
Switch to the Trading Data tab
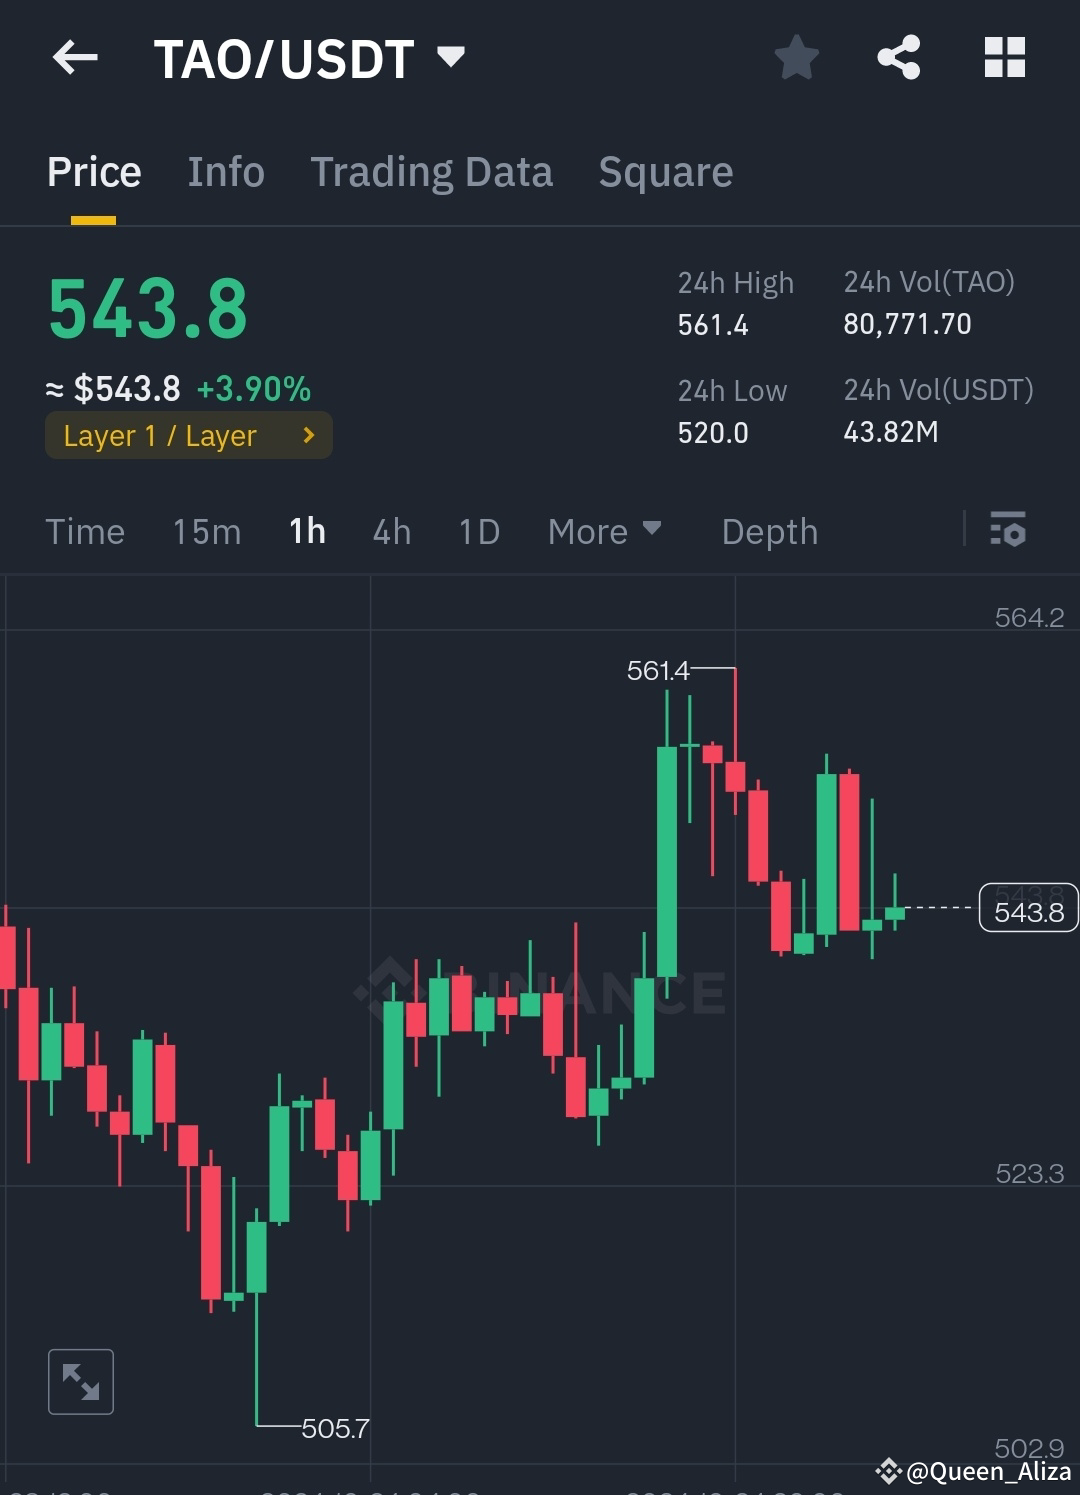click(x=432, y=171)
